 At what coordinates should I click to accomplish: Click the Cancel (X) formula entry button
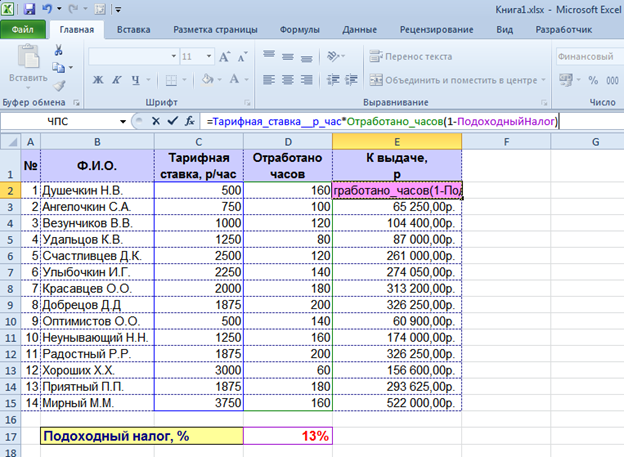[156, 121]
